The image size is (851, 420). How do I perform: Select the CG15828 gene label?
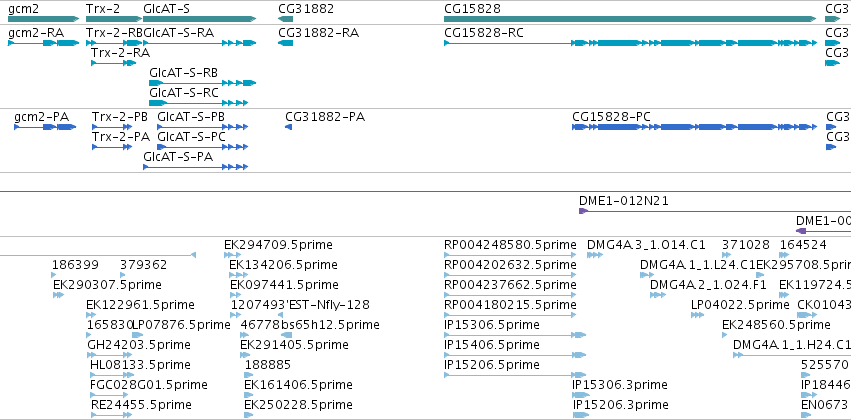(472, 9)
